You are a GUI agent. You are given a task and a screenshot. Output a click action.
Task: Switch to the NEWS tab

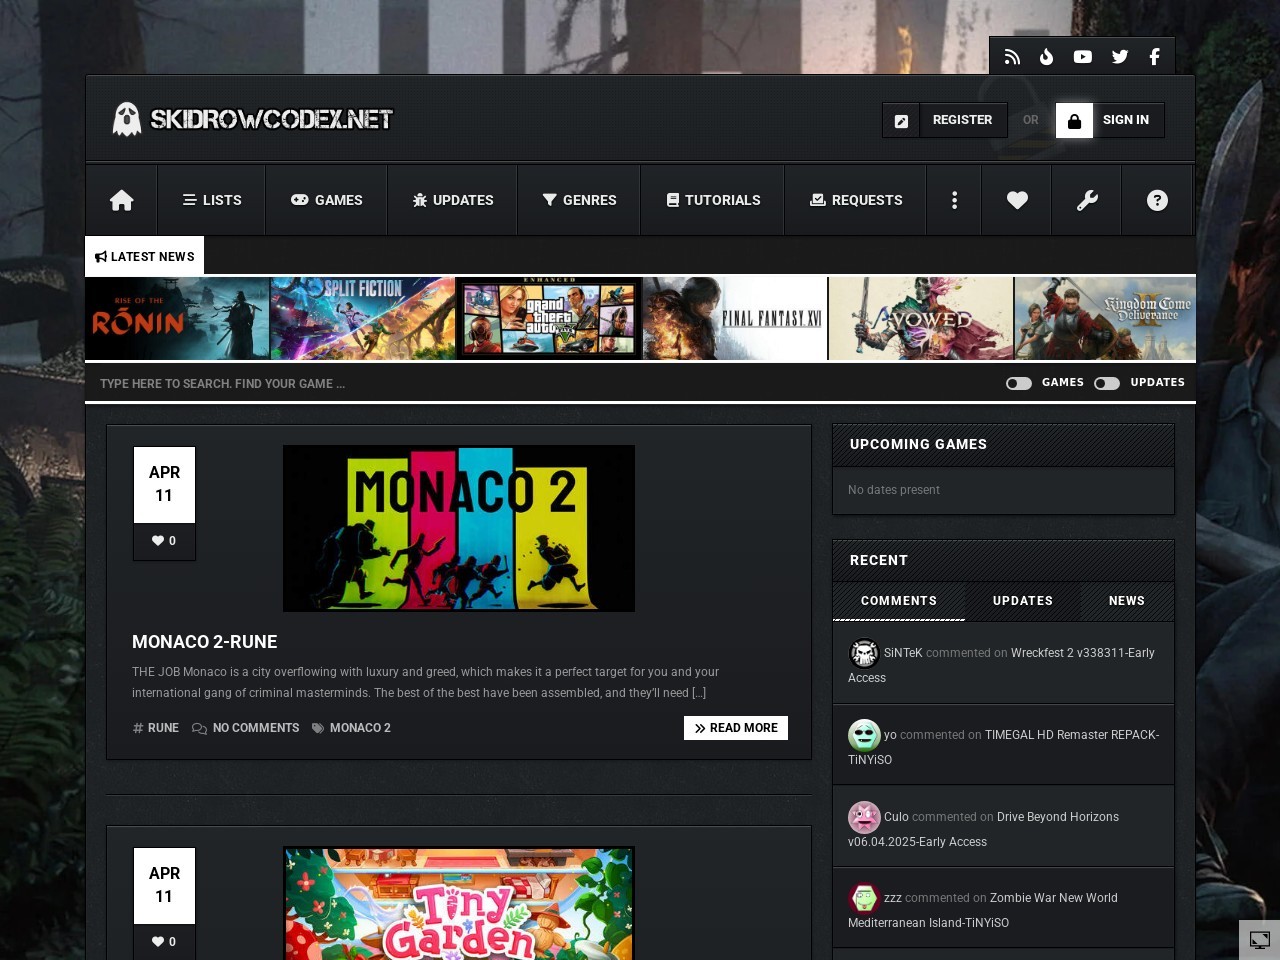click(x=1127, y=601)
